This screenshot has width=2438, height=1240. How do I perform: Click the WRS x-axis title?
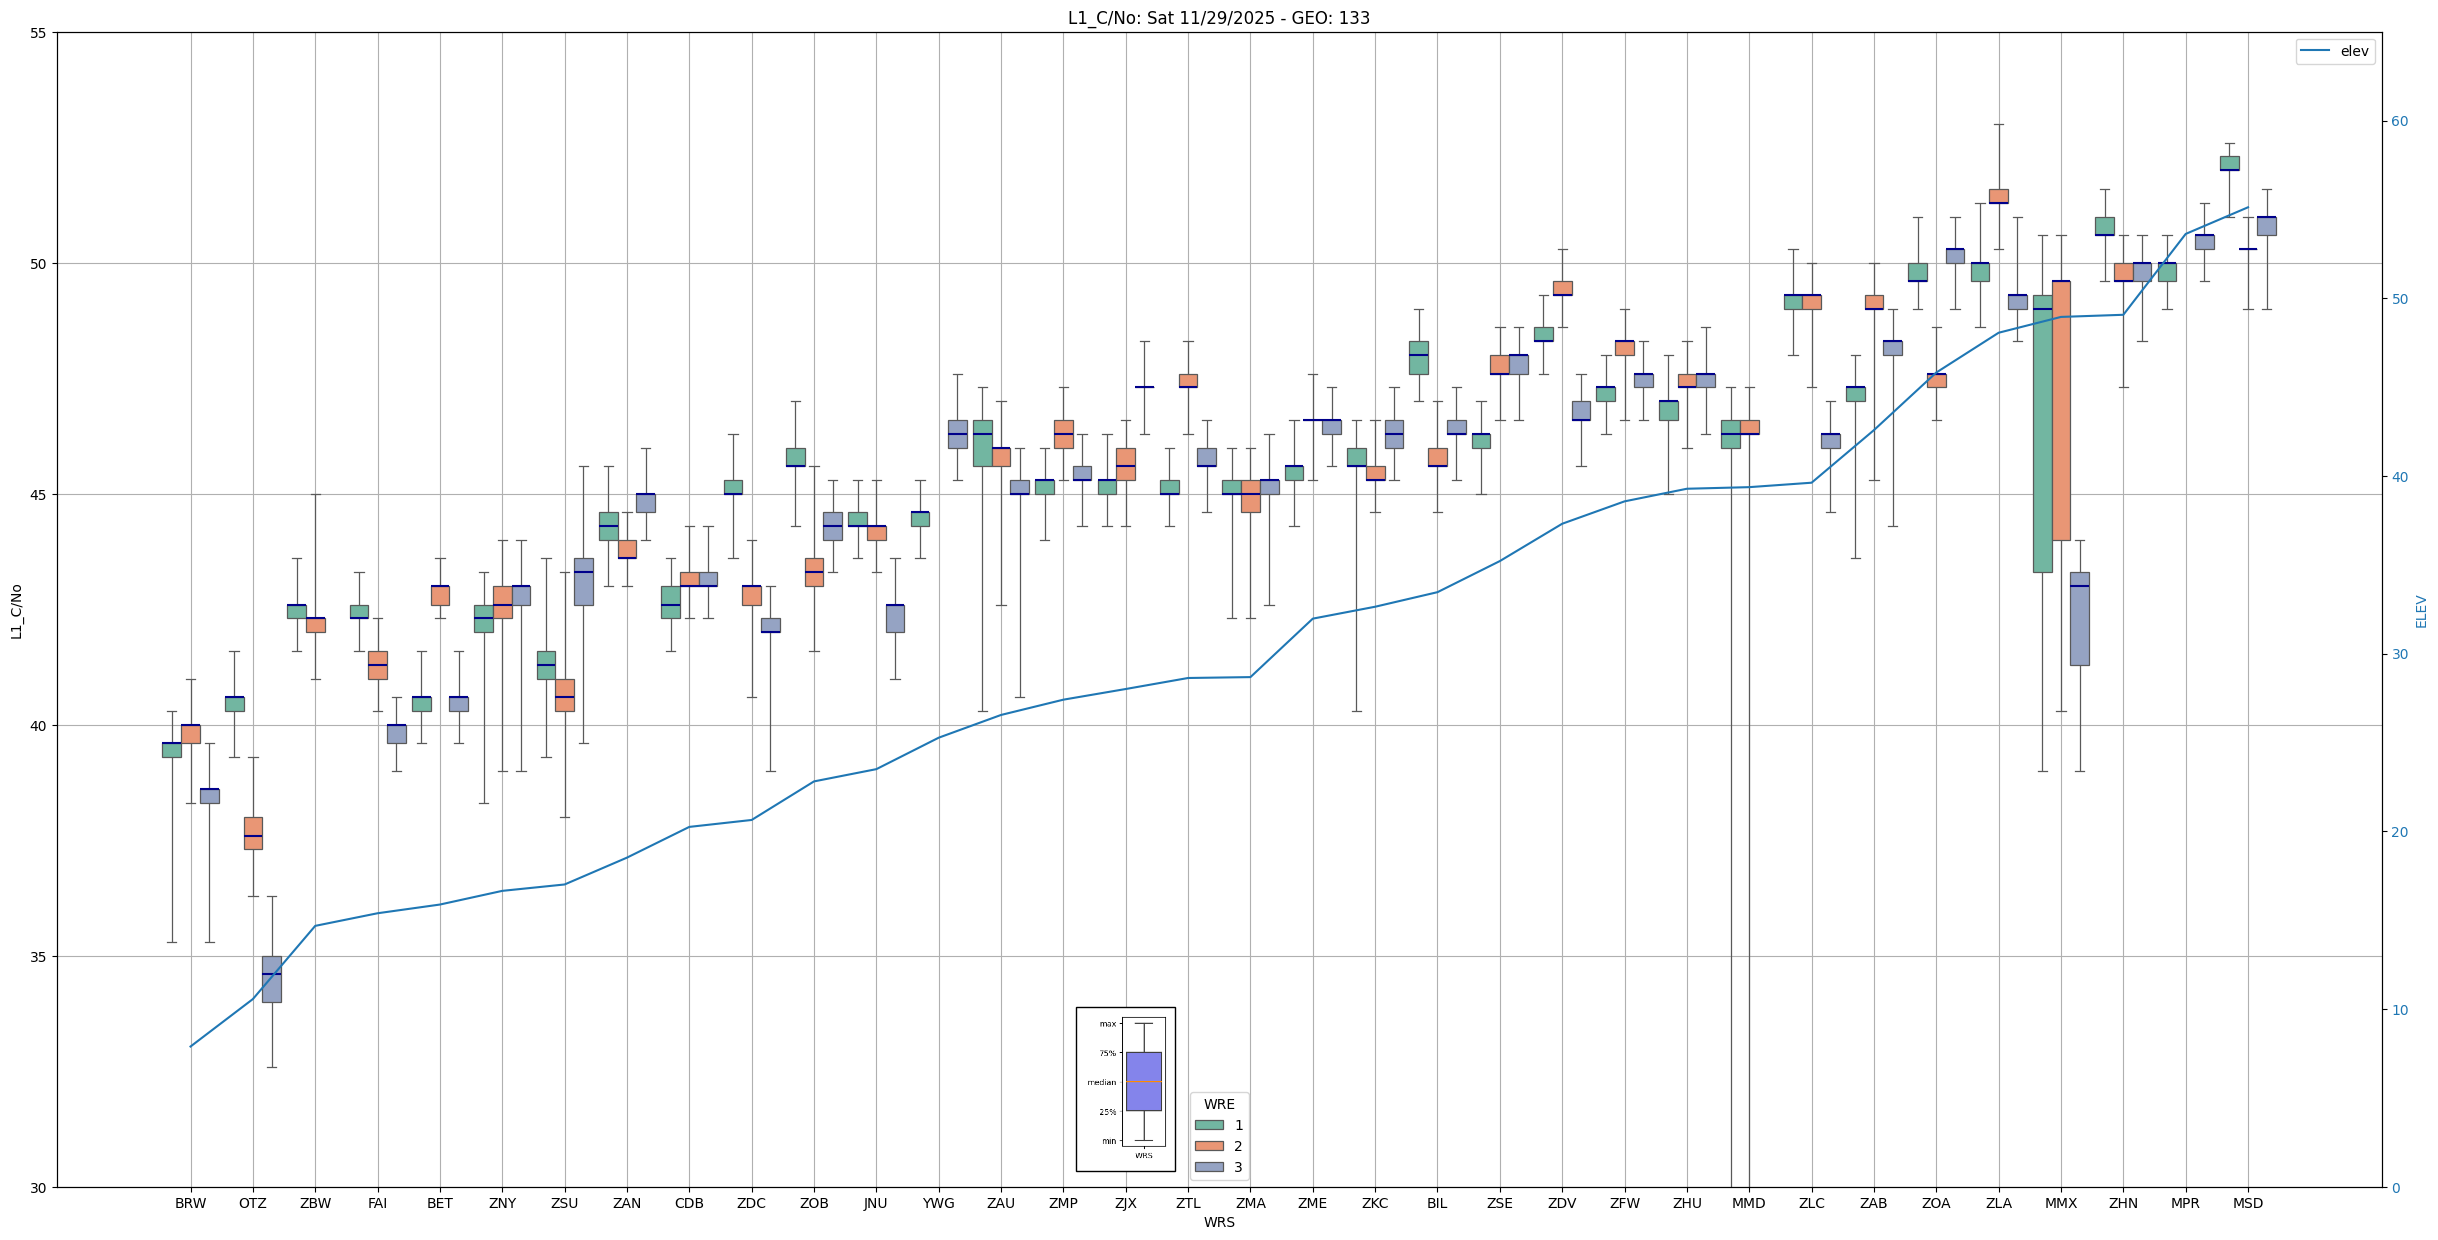pyautogui.click(x=1218, y=1222)
